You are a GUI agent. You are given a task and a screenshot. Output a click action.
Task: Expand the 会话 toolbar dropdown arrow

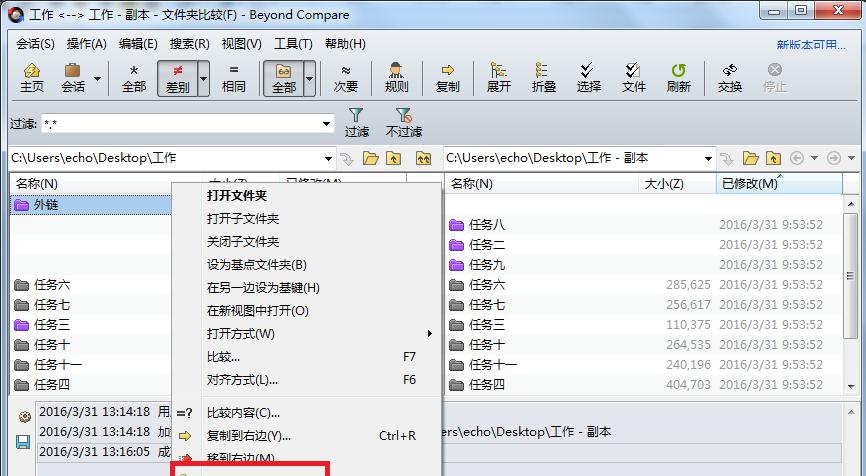point(97,78)
